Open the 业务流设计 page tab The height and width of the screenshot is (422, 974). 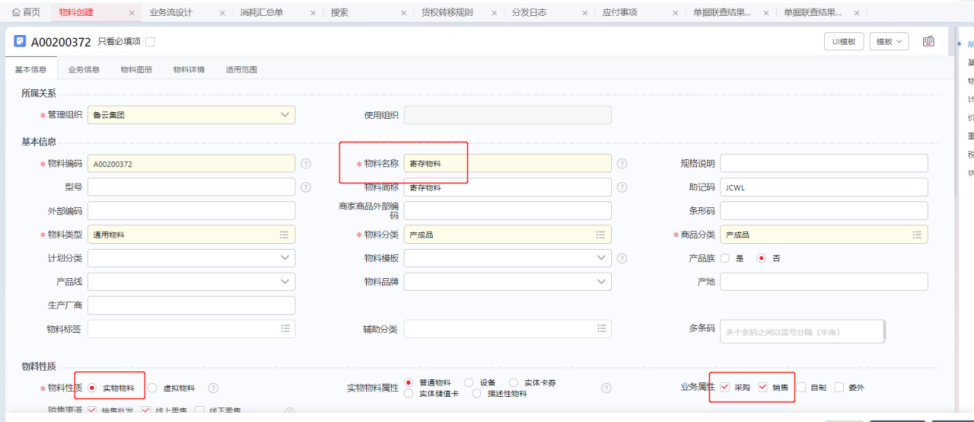tap(170, 12)
